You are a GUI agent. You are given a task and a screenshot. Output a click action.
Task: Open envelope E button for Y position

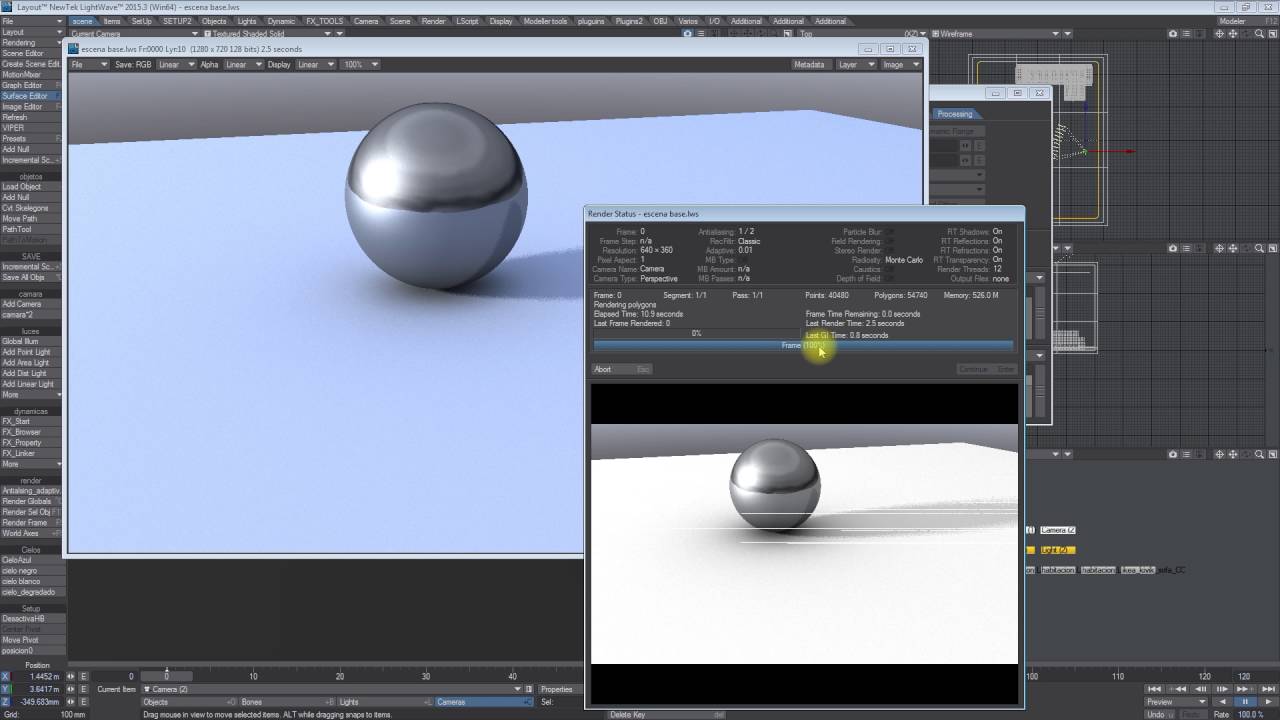tap(84, 689)
